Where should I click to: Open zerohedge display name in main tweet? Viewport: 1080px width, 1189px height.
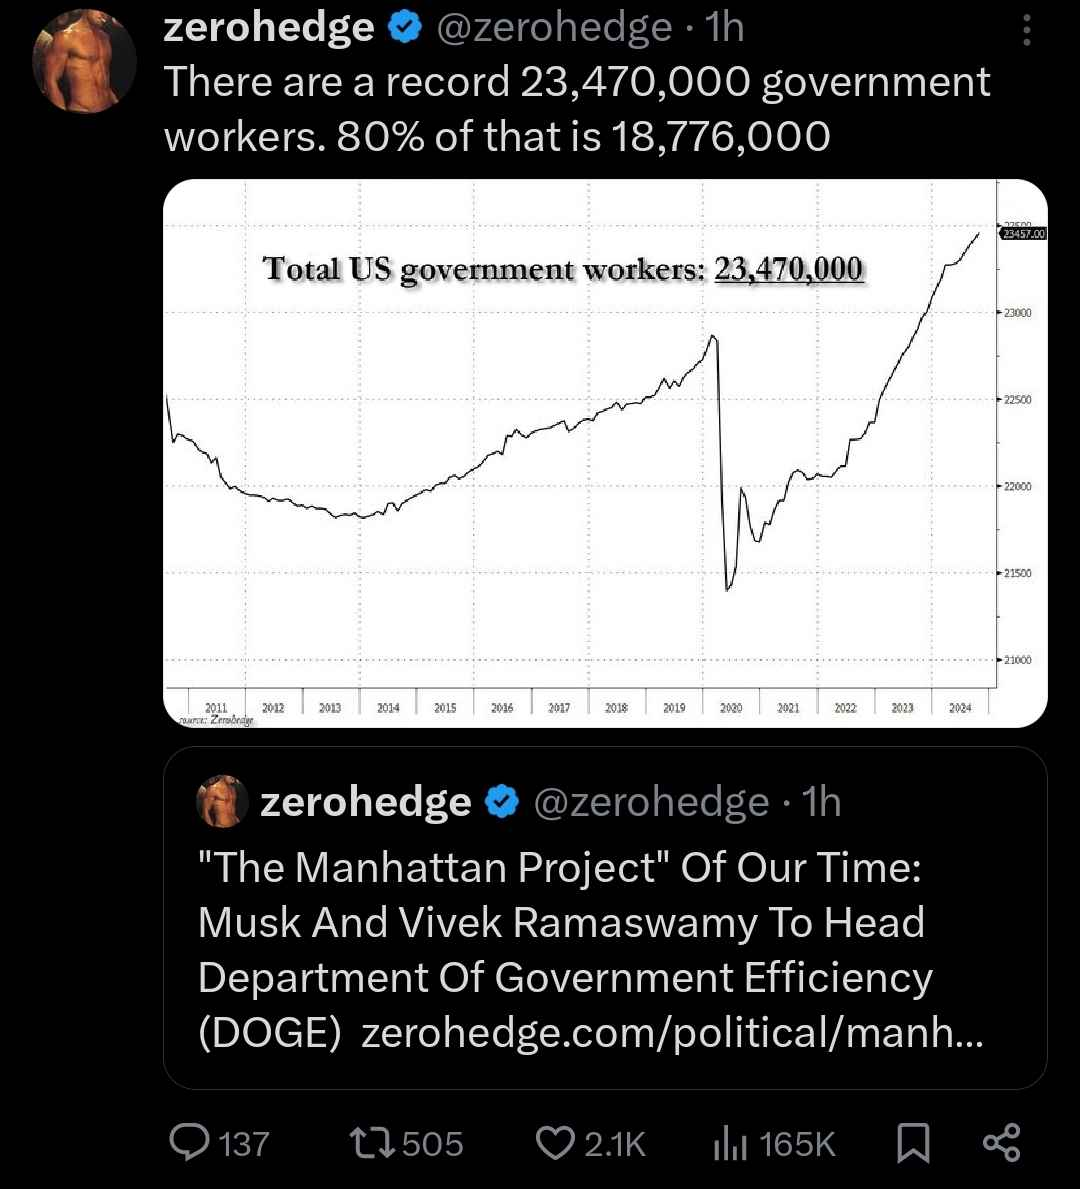(x=268, y=28)
